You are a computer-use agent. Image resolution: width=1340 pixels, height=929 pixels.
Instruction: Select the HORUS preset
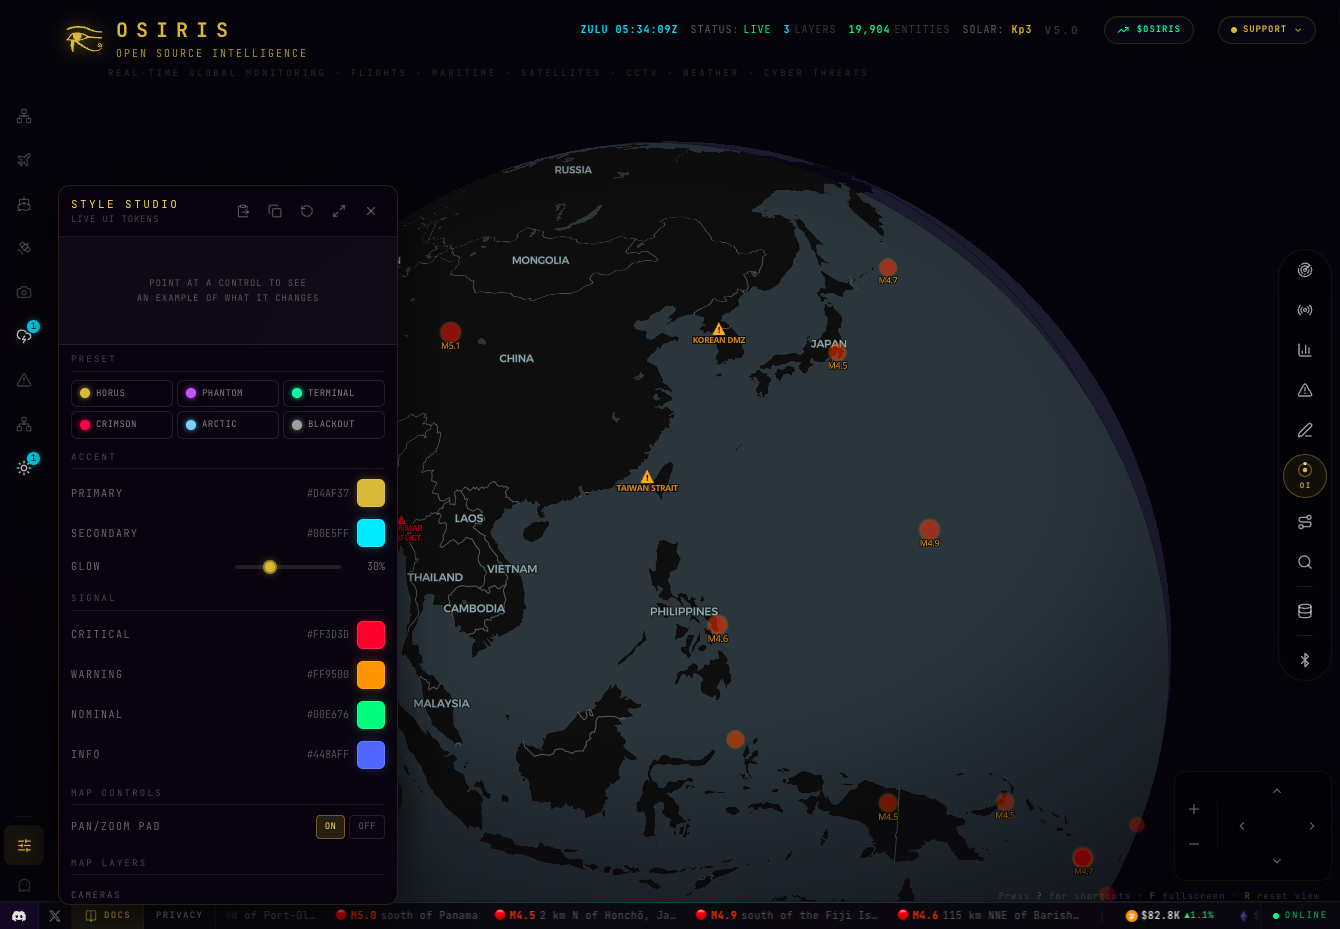click(x=122, y=393)
